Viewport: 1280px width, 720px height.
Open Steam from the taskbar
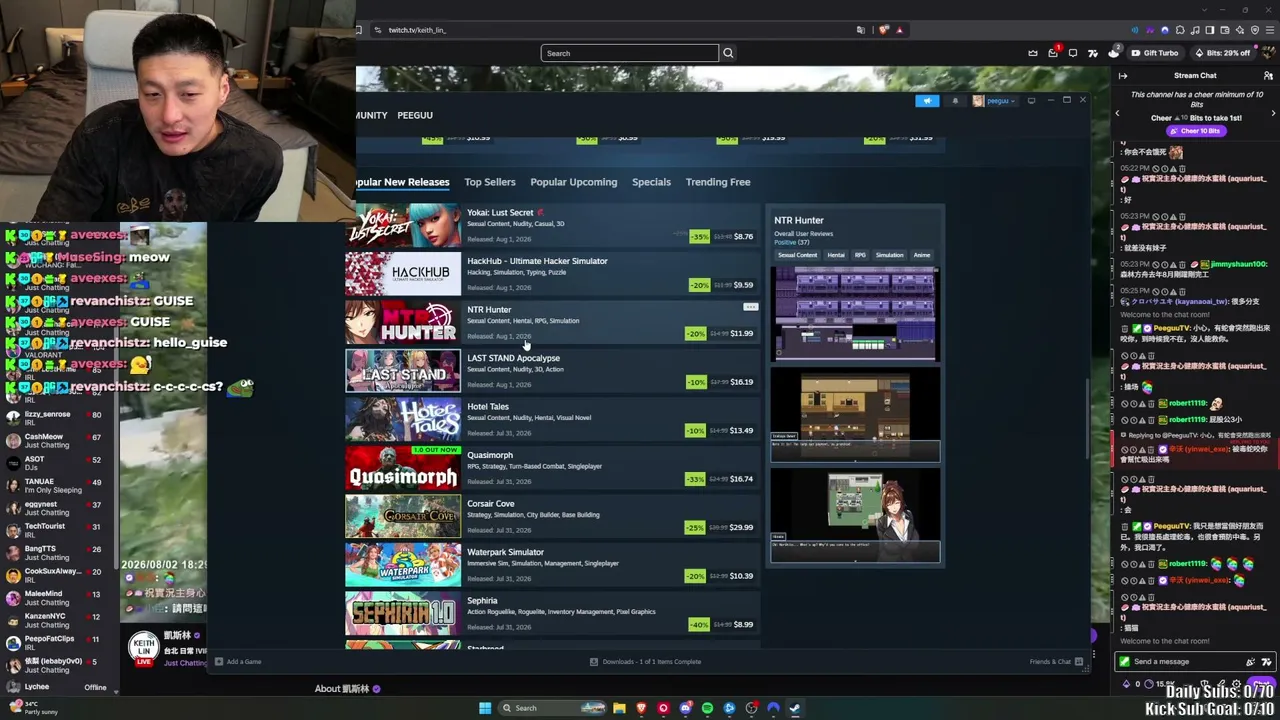[795, 708]
